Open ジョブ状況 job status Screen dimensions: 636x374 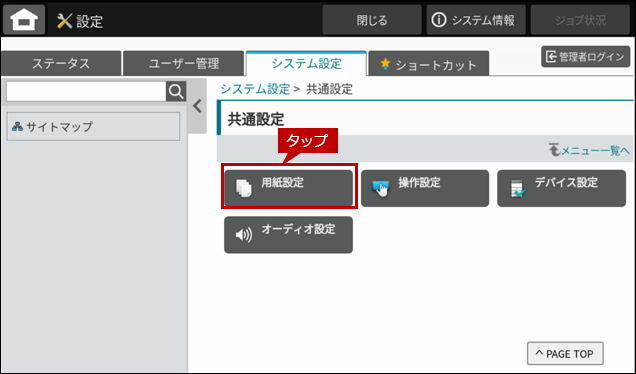pos(580,20)
